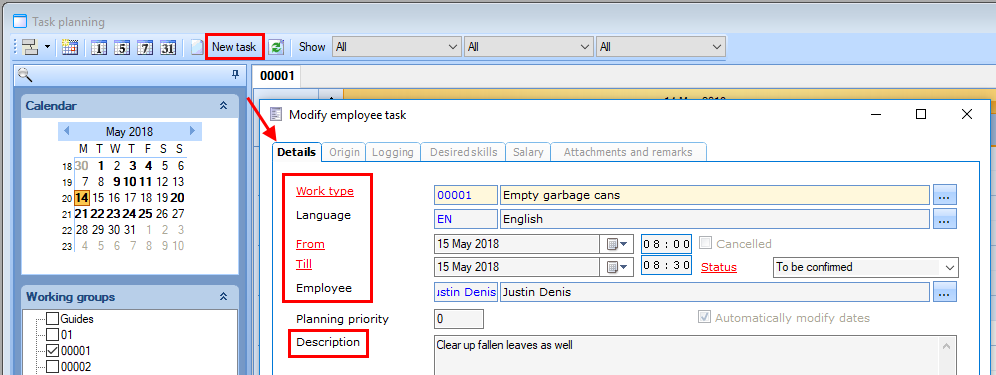The height and width of the screenshot is (375, 996).
Task: Uncheck the 00001 working group
Action: (53, 351)
